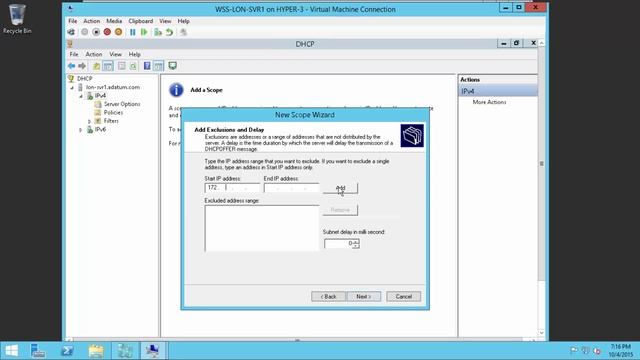The image size is (640, 360).
Task: Expand the Filters tree node
Action: 89,121
